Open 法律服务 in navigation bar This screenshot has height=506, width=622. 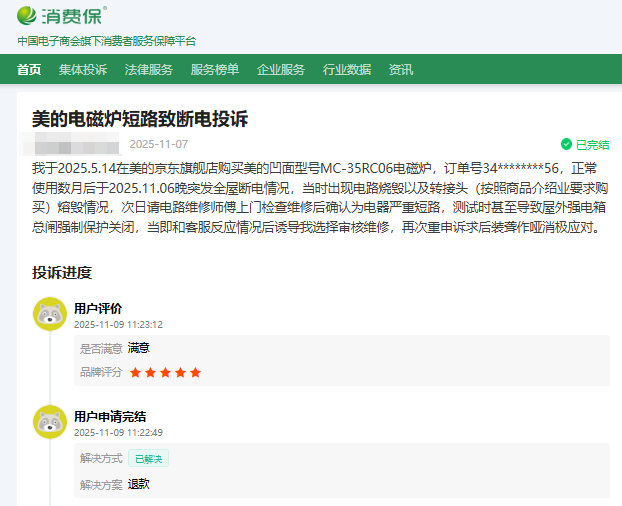pyautogui.click(x=149, y=69)
